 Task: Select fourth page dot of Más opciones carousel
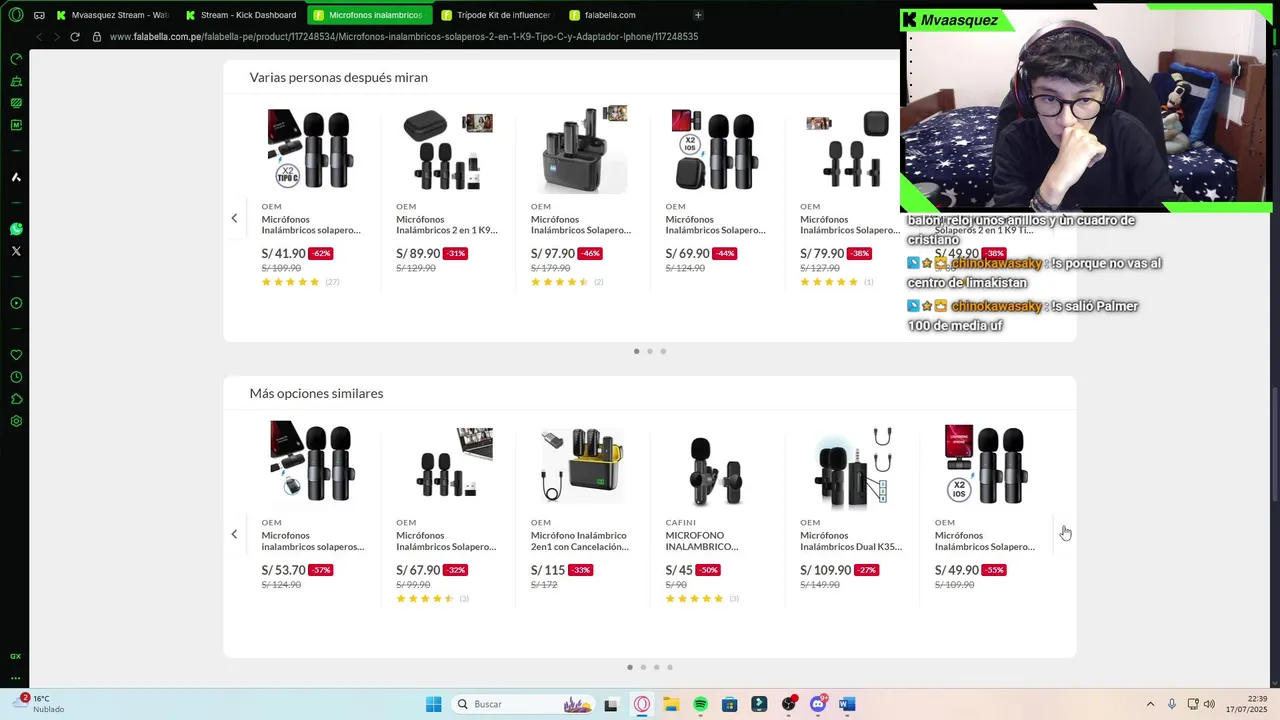pos(670,667)
